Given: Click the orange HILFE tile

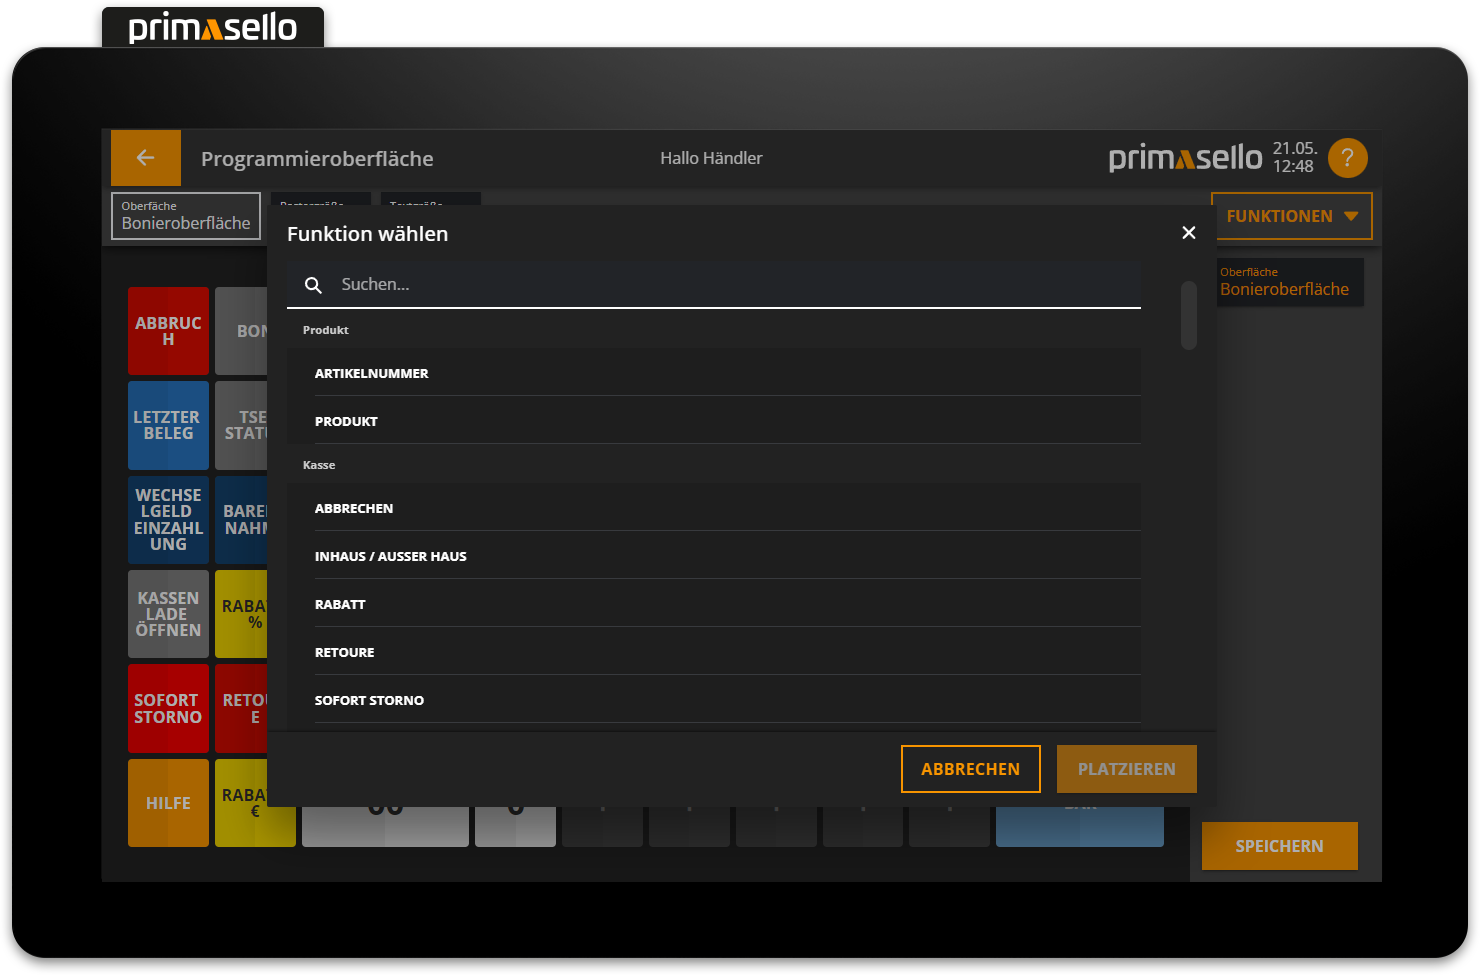Looking at the screenshot, I should click(x=168, y=802).
